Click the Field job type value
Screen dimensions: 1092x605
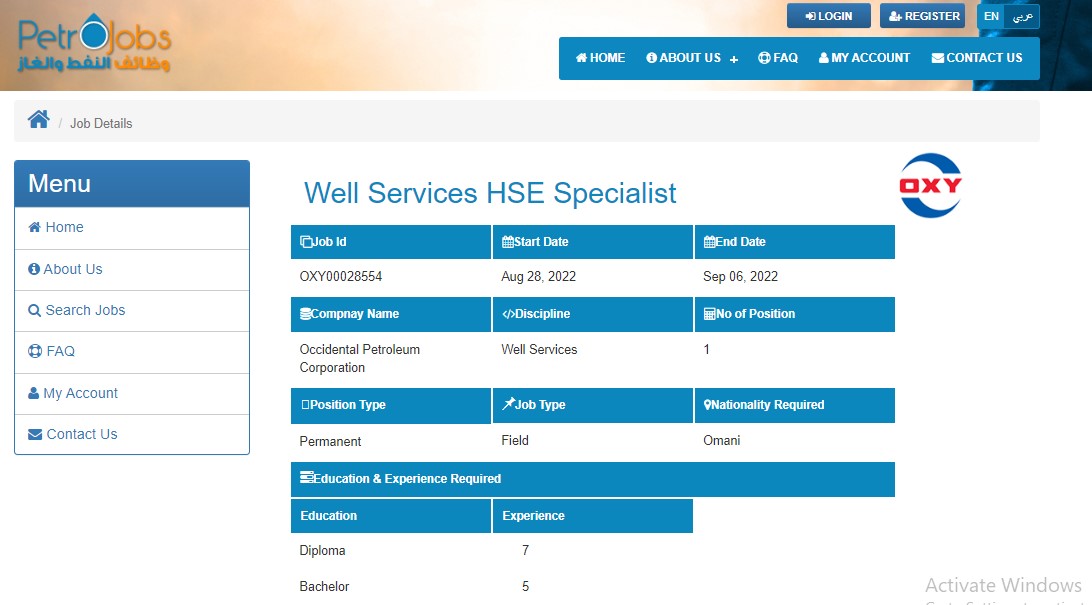coord(515,440)
